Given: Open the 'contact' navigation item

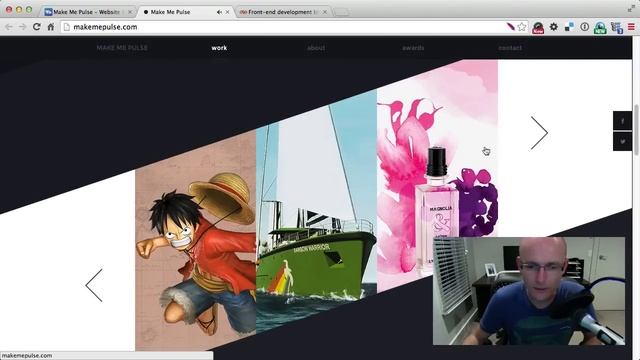Looking at the screenshot, I should [x=510, y=48].
